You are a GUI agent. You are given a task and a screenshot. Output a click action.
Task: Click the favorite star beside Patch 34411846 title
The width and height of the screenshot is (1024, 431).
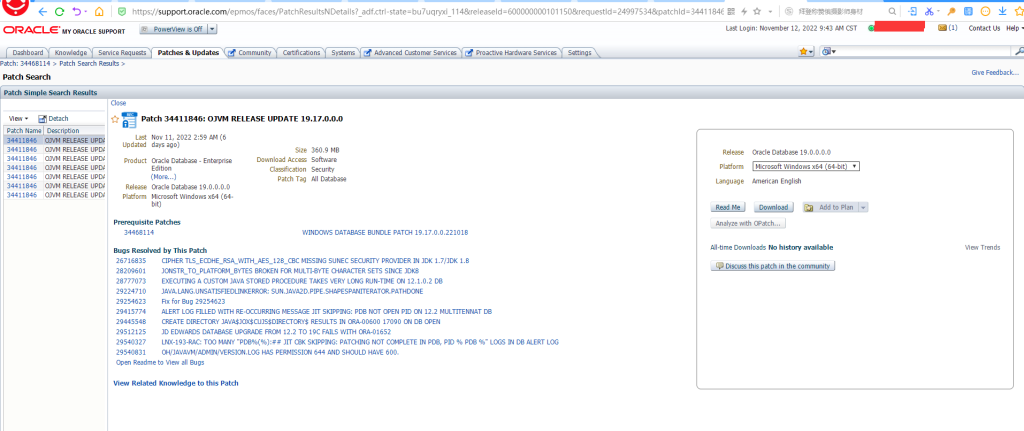(115, 119)
